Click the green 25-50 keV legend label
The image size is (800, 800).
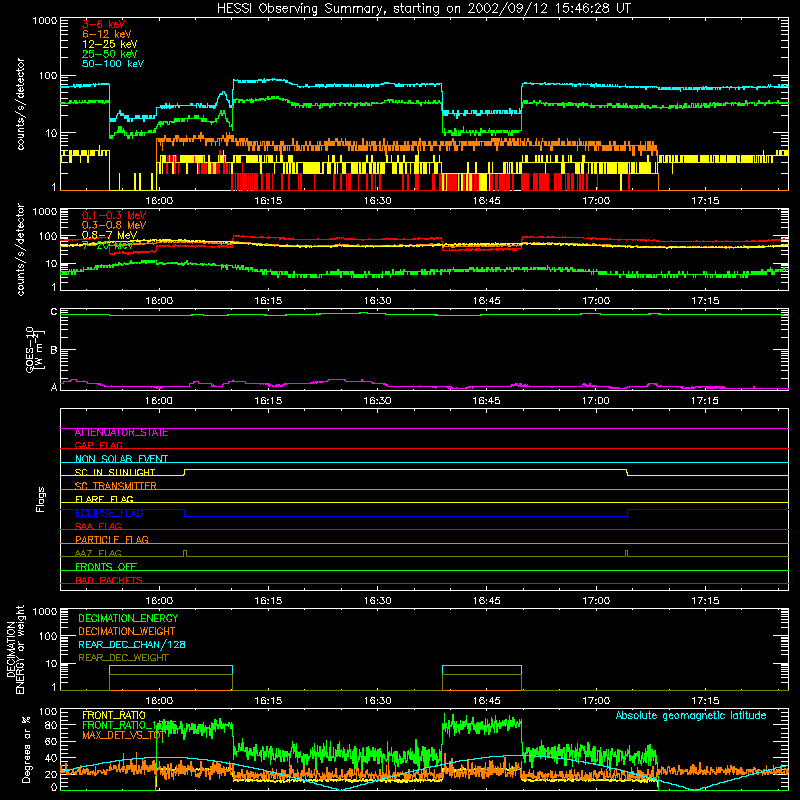pyautogui.click(x=110, y=54)
